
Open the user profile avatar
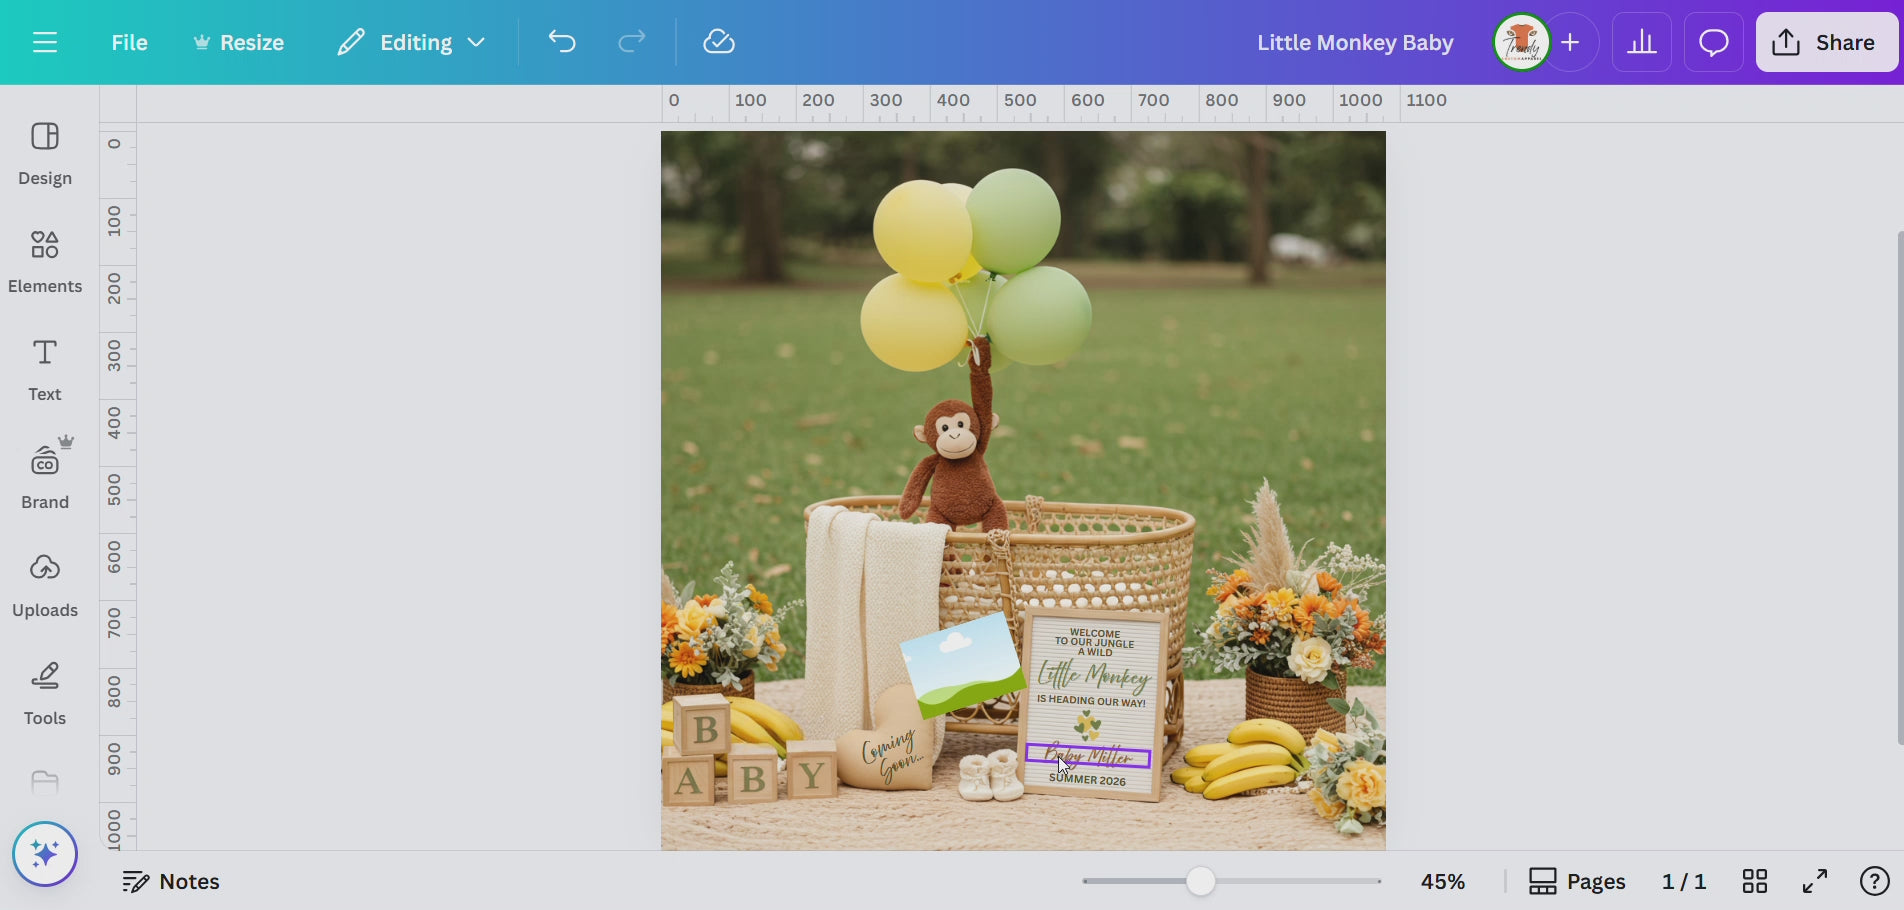1521,42
